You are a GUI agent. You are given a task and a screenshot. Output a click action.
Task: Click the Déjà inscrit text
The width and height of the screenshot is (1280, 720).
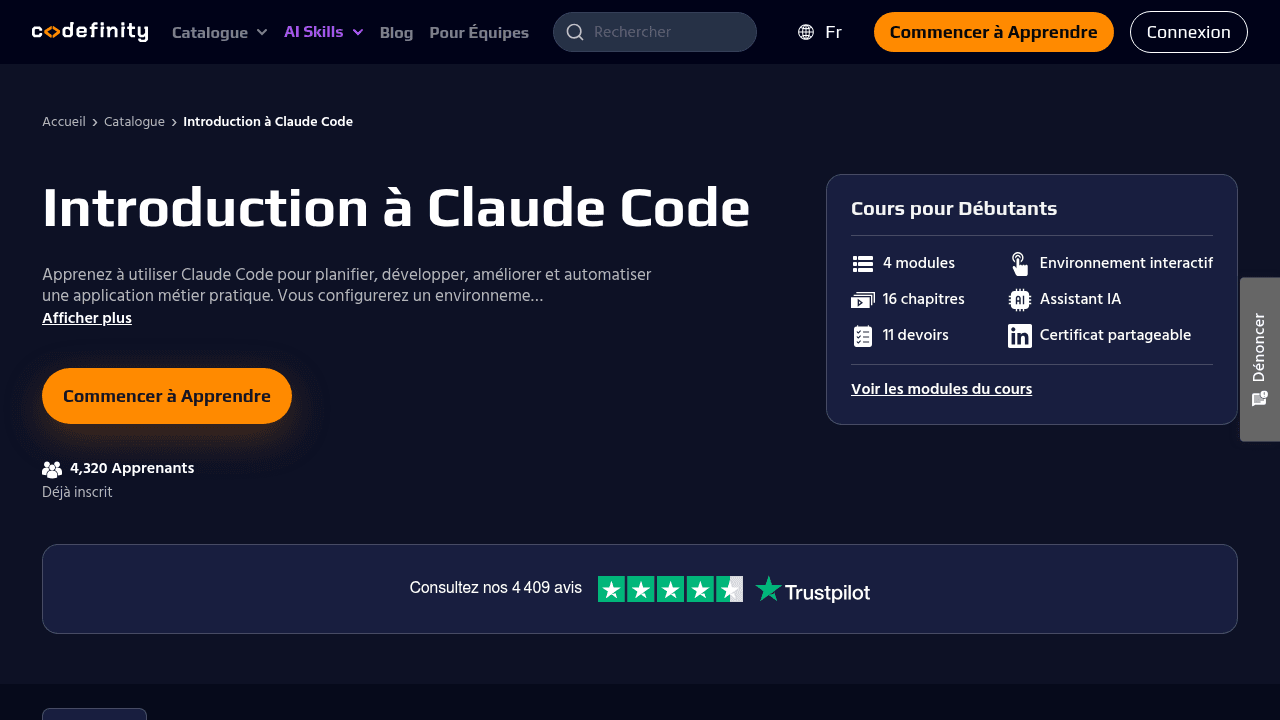[x=77, y=492]
